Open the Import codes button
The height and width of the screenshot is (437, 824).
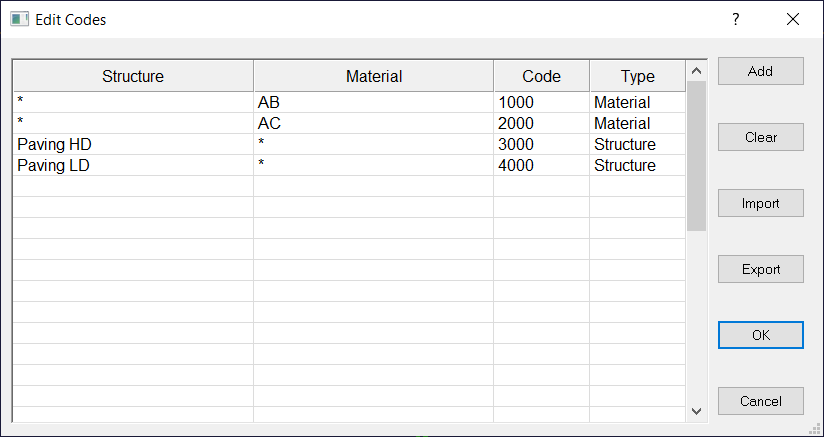(x=760, y=203)
